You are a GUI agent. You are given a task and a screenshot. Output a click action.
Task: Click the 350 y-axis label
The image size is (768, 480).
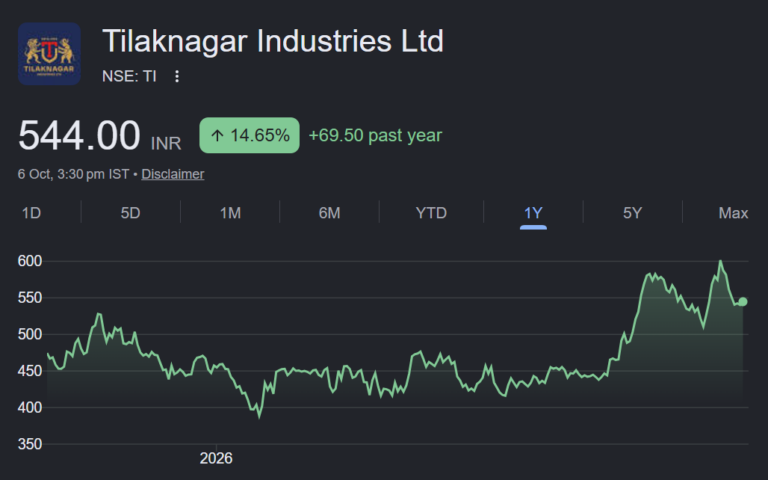click(x=30, y=444)
